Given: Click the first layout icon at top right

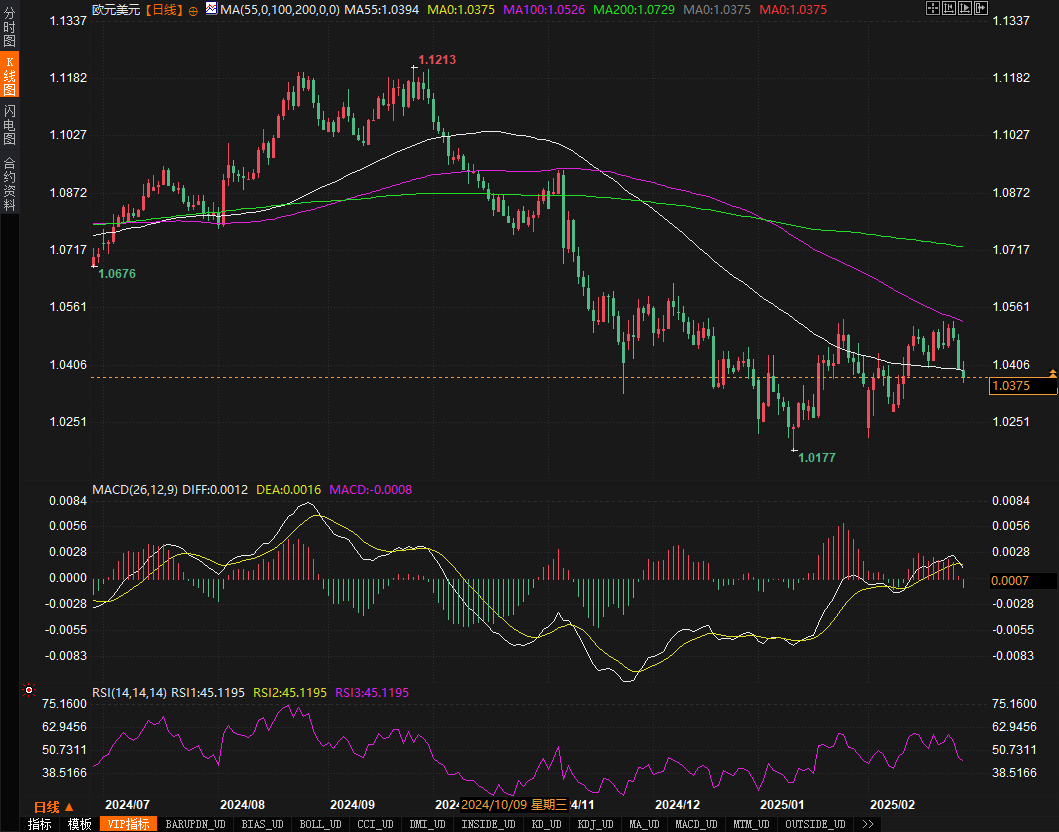Looking at the screenshot, I should pyautogui.click(x=932, y=9).
